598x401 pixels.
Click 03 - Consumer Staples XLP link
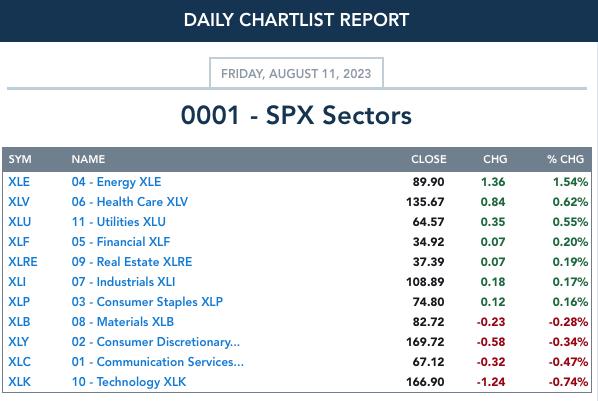click(147, 302)
